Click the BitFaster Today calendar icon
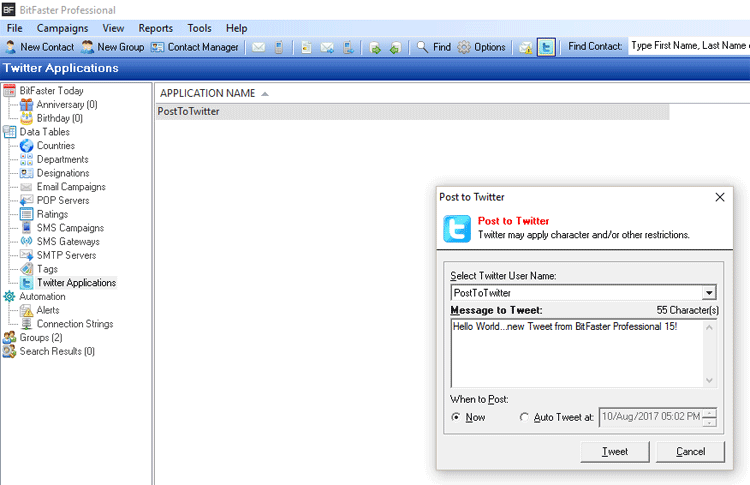The image size is (750, 485). 9,90
